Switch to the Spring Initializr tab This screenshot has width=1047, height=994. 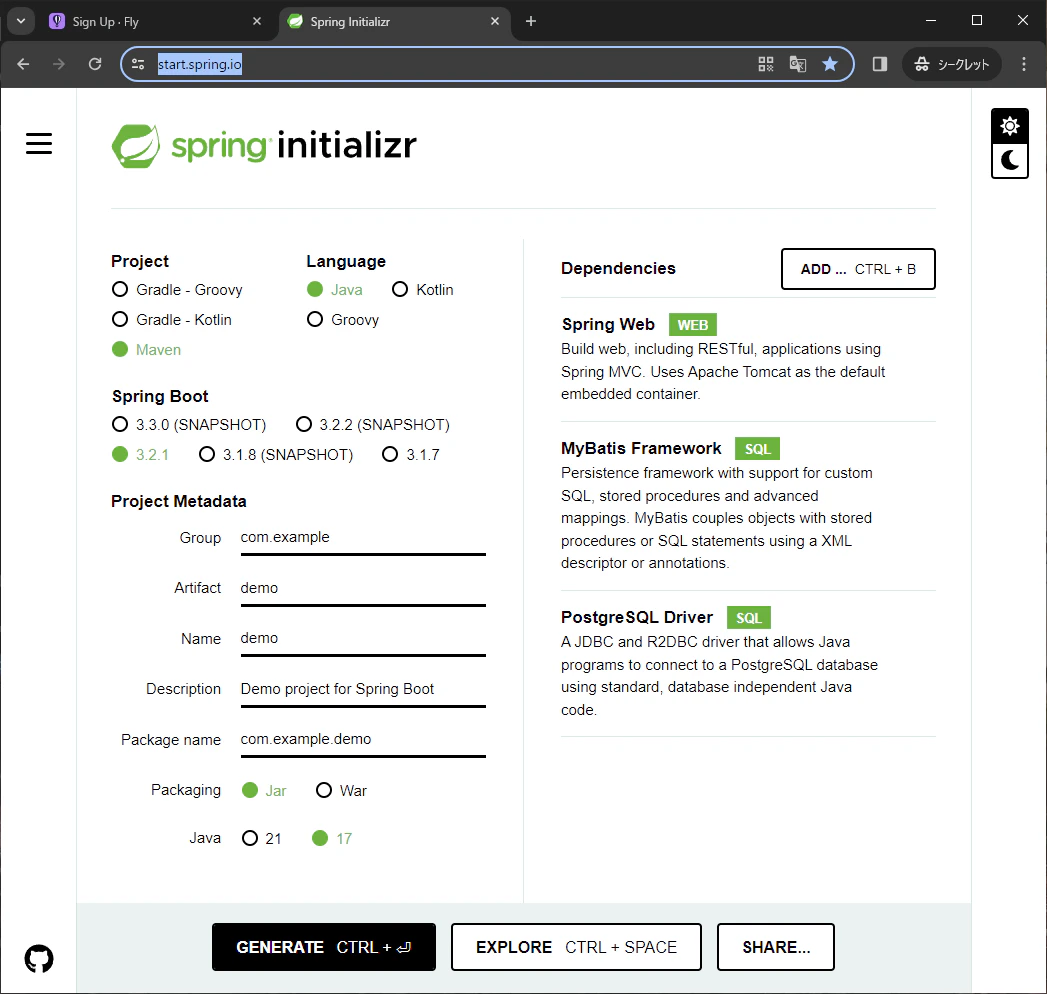[394, 21]
